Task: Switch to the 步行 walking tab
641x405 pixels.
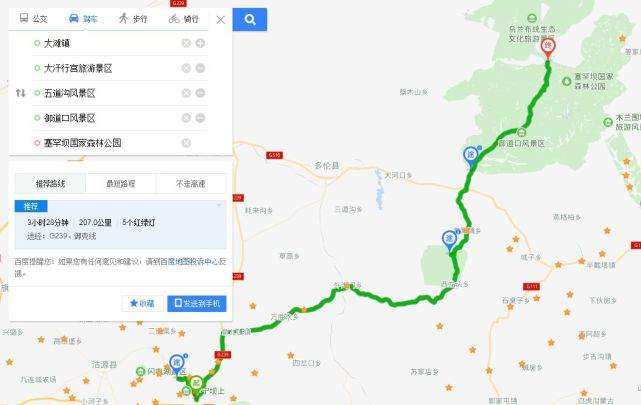Action: coord(133,18)
